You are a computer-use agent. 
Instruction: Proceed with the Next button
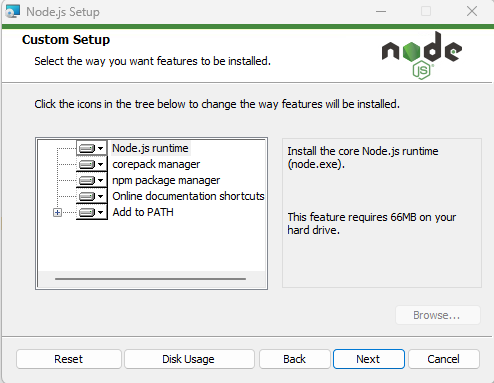point(369,359)
